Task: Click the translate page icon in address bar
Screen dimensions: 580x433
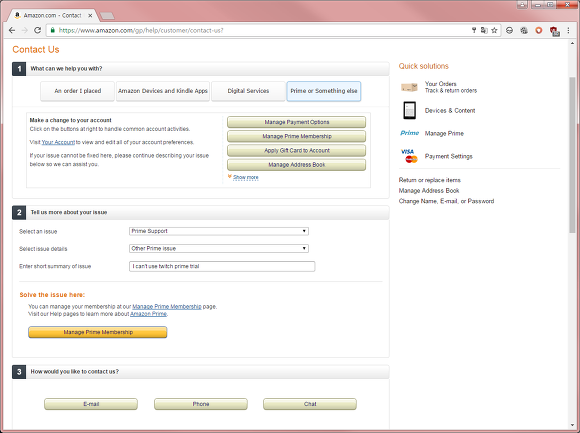Action: click(484, 30)
